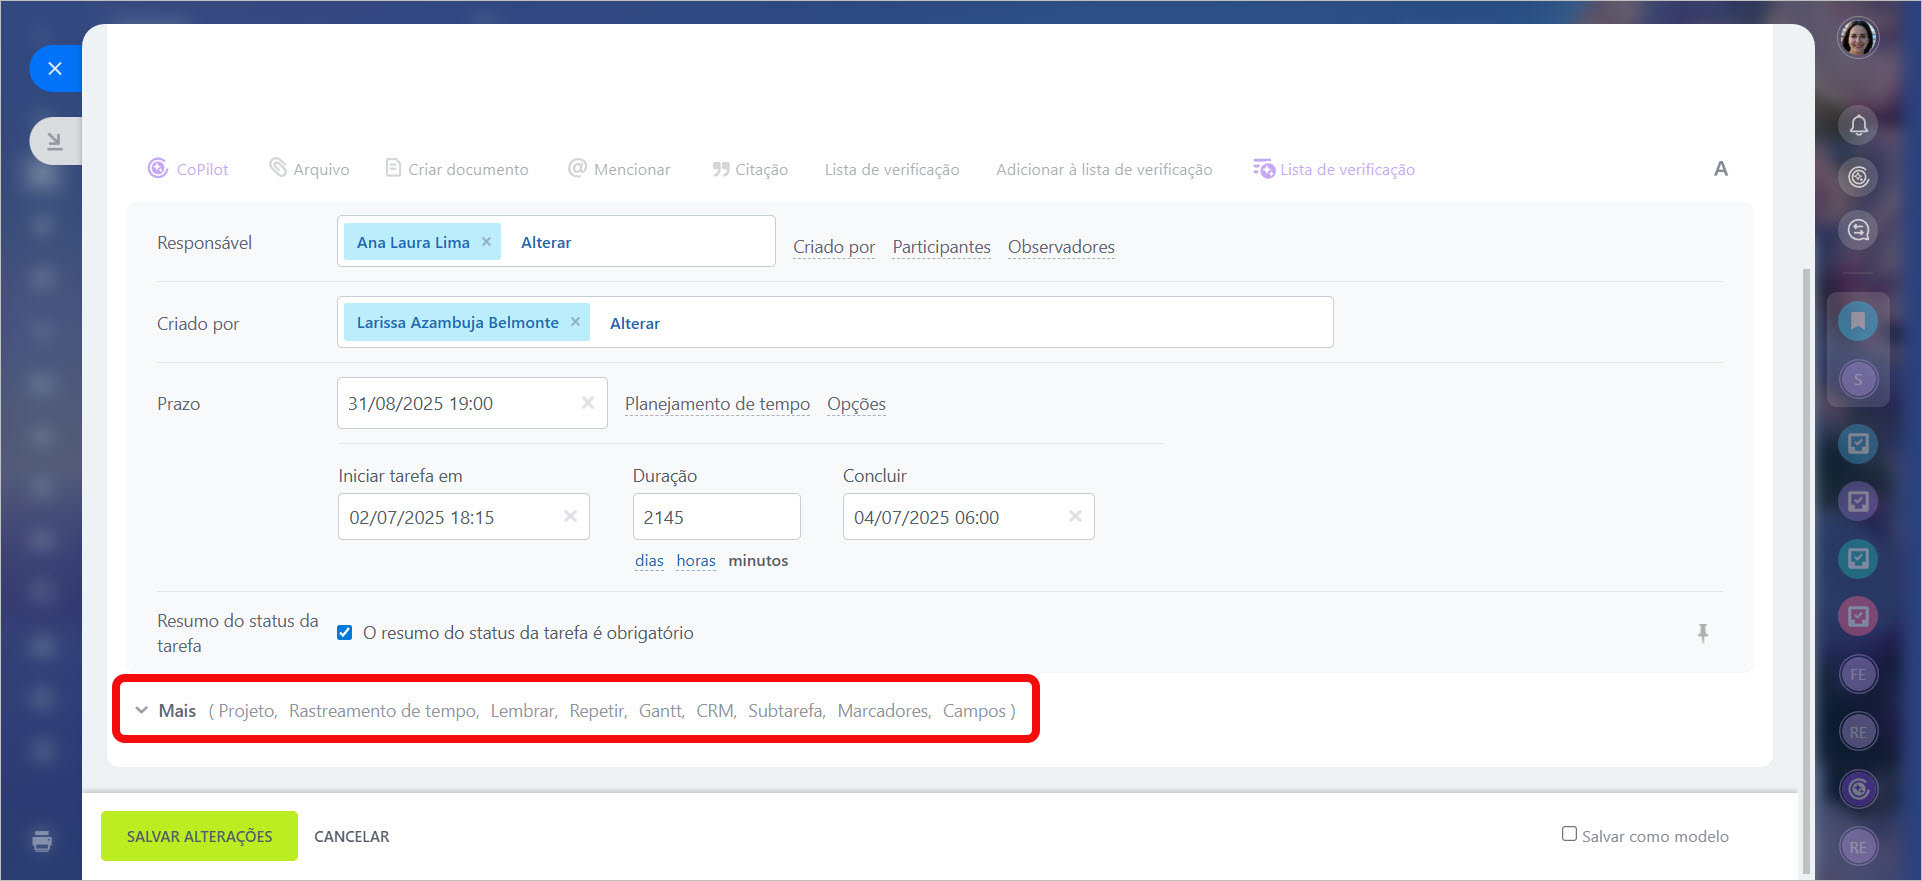Open the CoPilot assistant

coord(188,169)
